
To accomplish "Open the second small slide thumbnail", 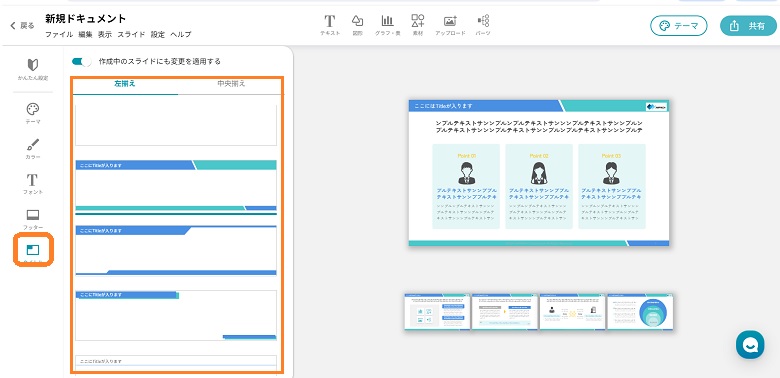I will [x=504, y=311].
